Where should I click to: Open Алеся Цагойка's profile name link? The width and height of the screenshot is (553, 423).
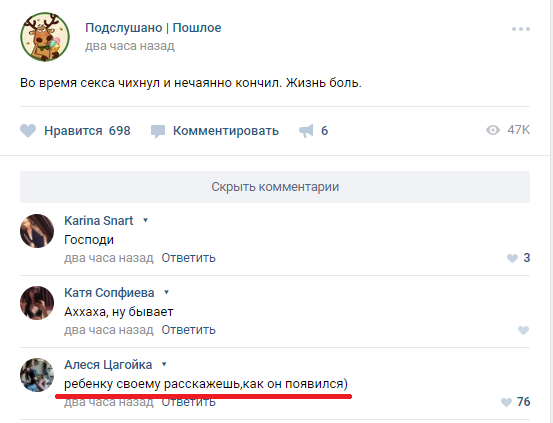click(108, 364)
